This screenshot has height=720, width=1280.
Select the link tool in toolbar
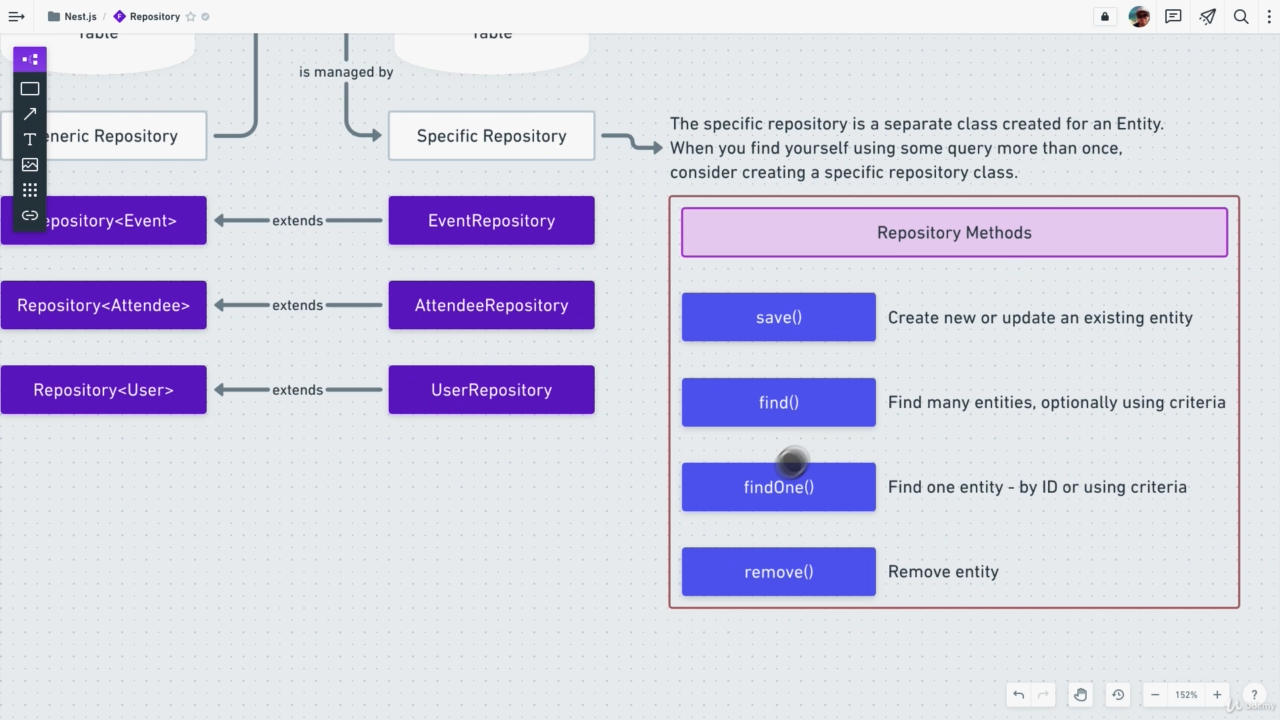click(x=30, y=215)
